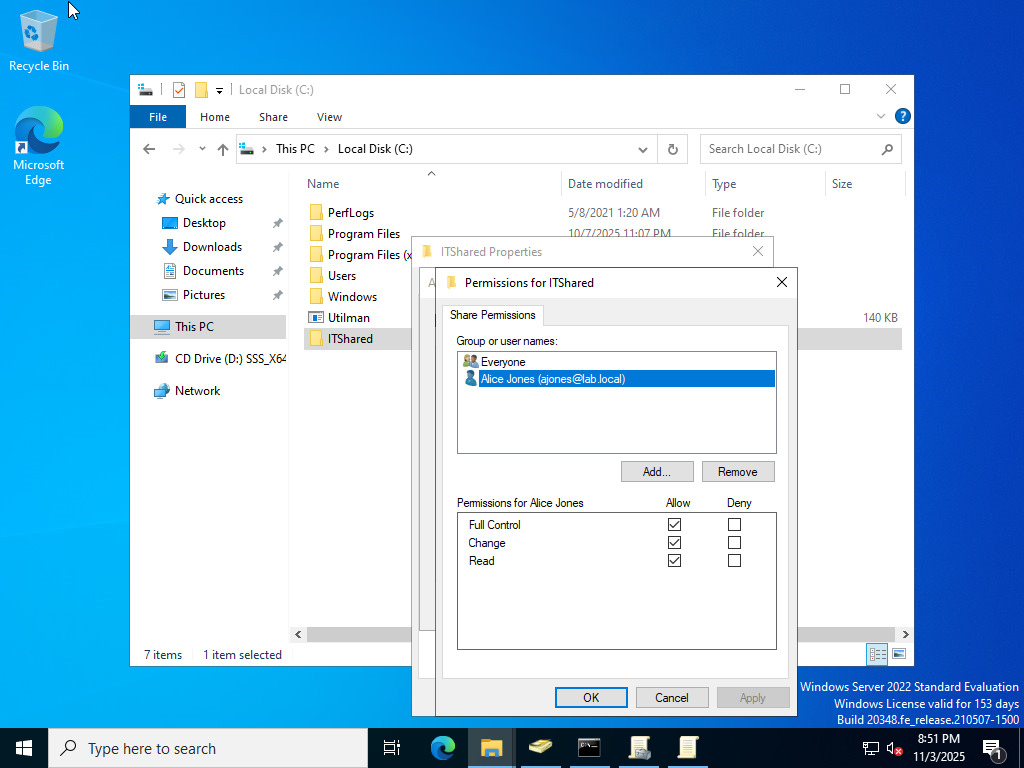Uncheck Allow checkbox for Read
The image size is (1024, 768).
tap(674, 561)
